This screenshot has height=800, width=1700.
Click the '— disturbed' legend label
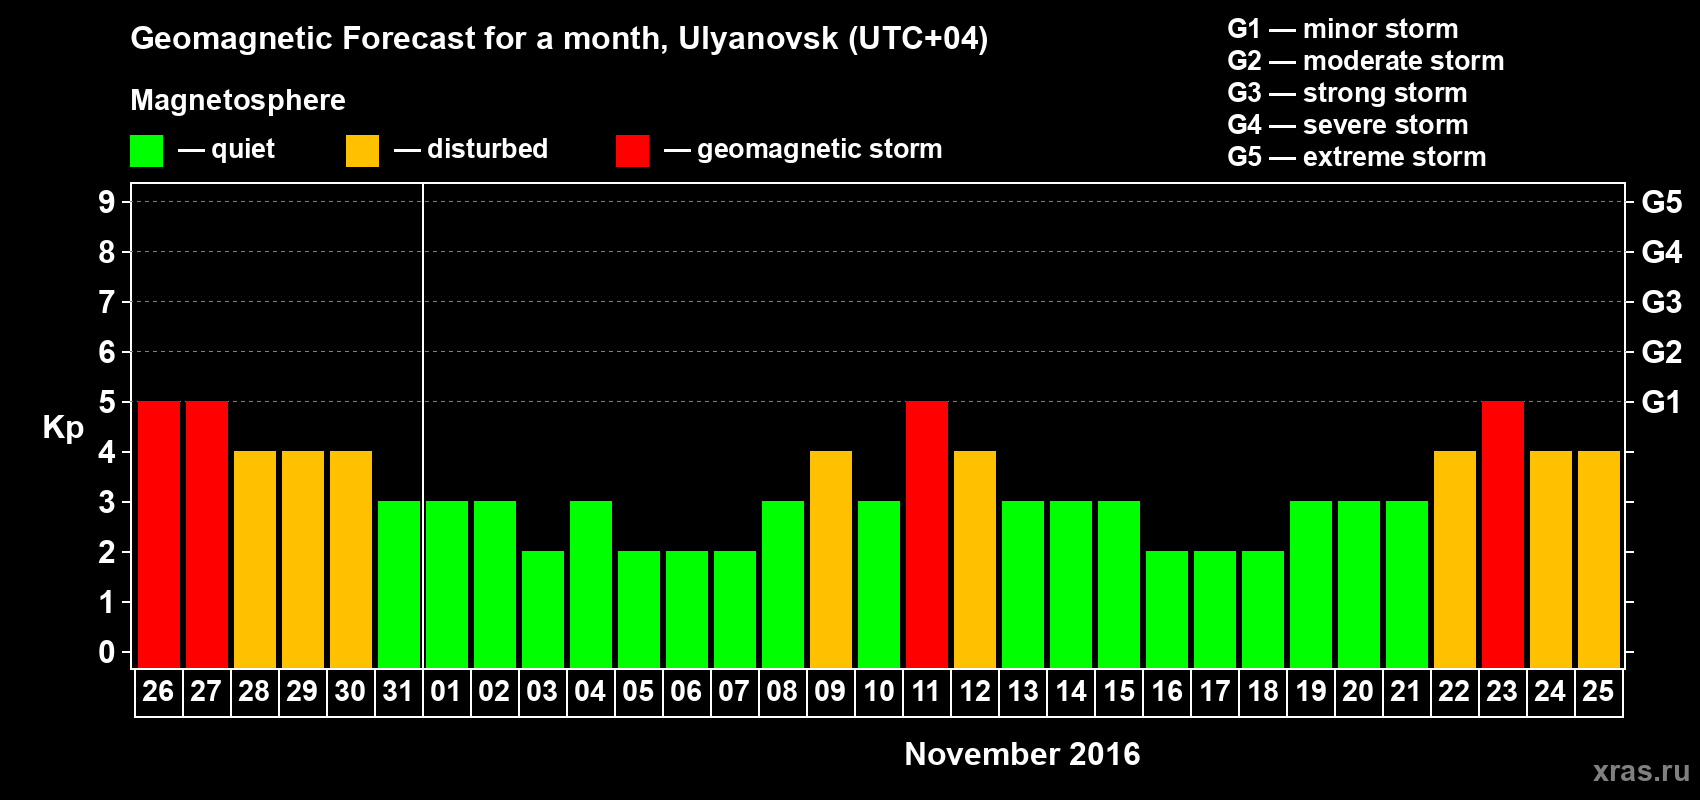(x=471, y=149)
